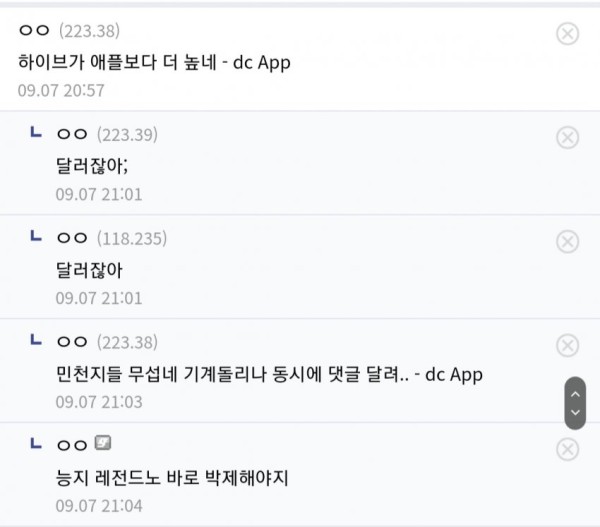The height and width of the screenshot is (527, 600).
Task: Open the gallog icon next to ㅇㅇ
Action: 103,443
